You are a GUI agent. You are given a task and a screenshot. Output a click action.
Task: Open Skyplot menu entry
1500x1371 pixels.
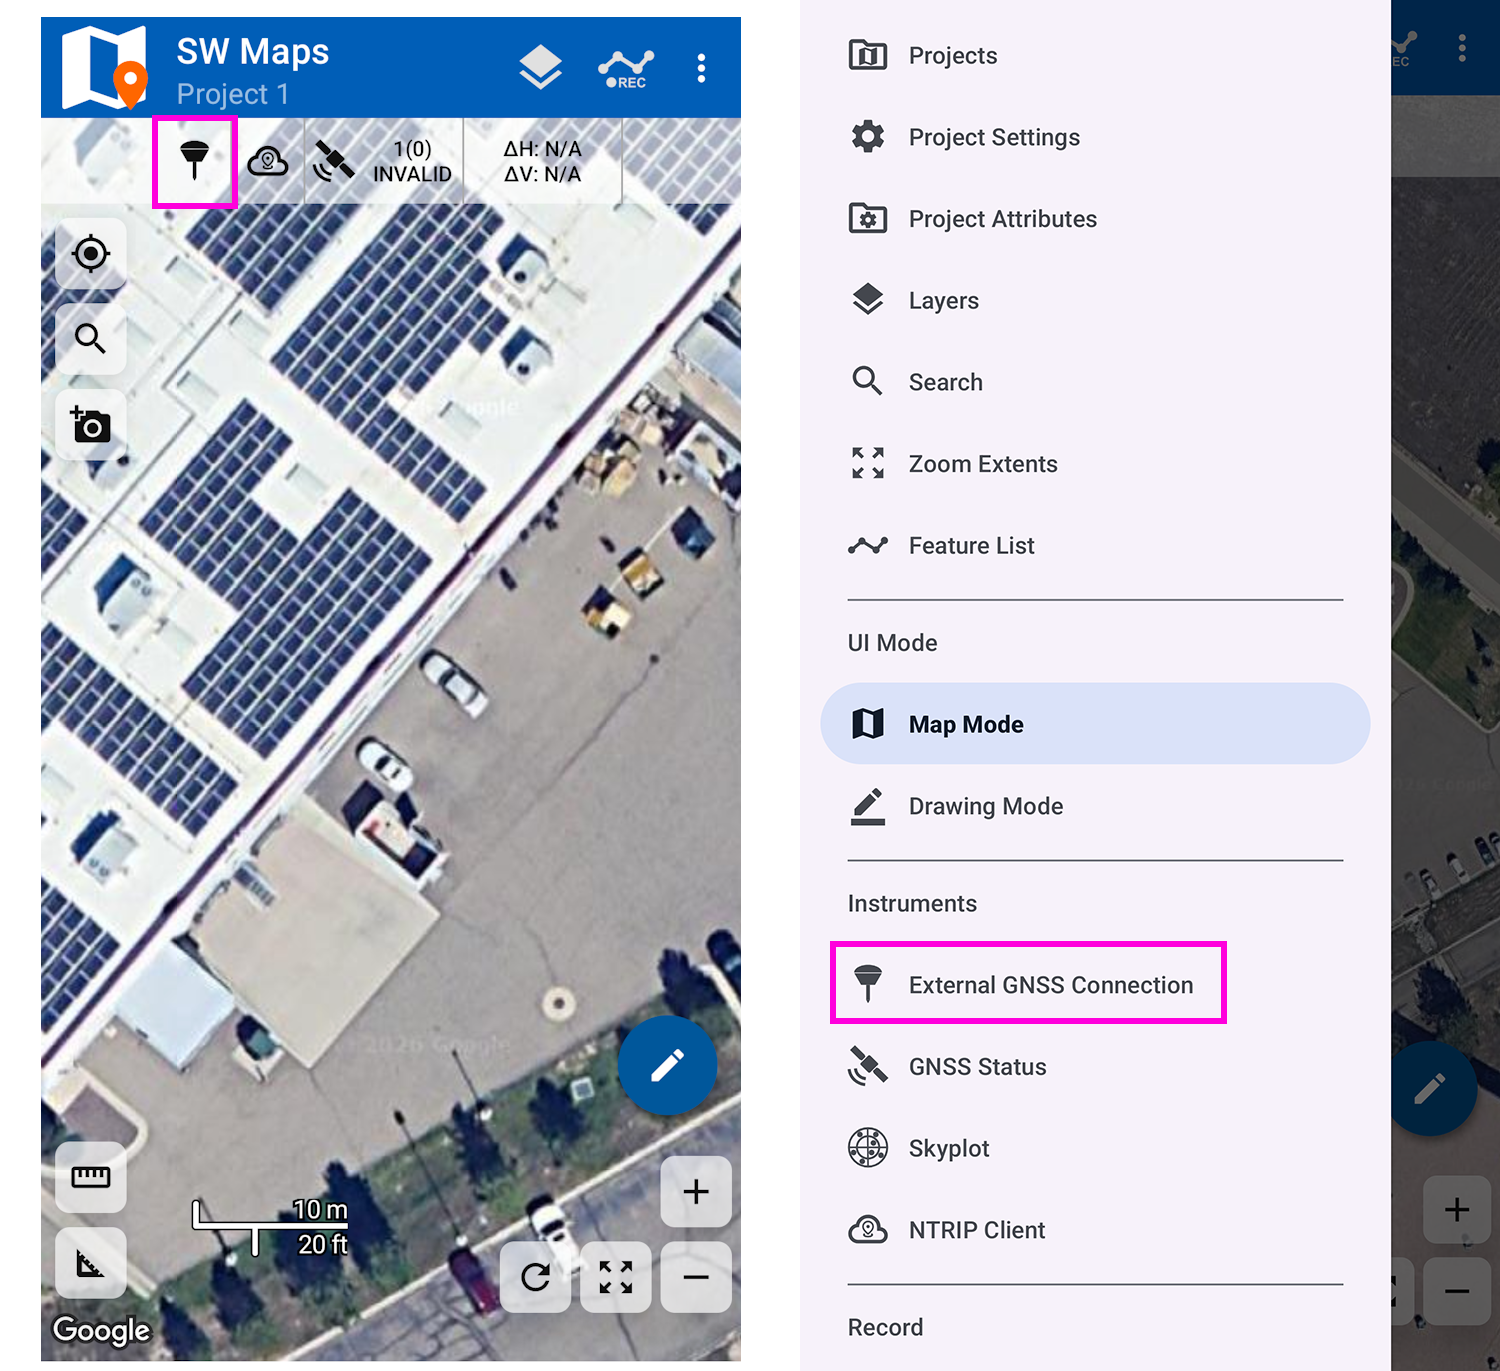(1095, 1148)
